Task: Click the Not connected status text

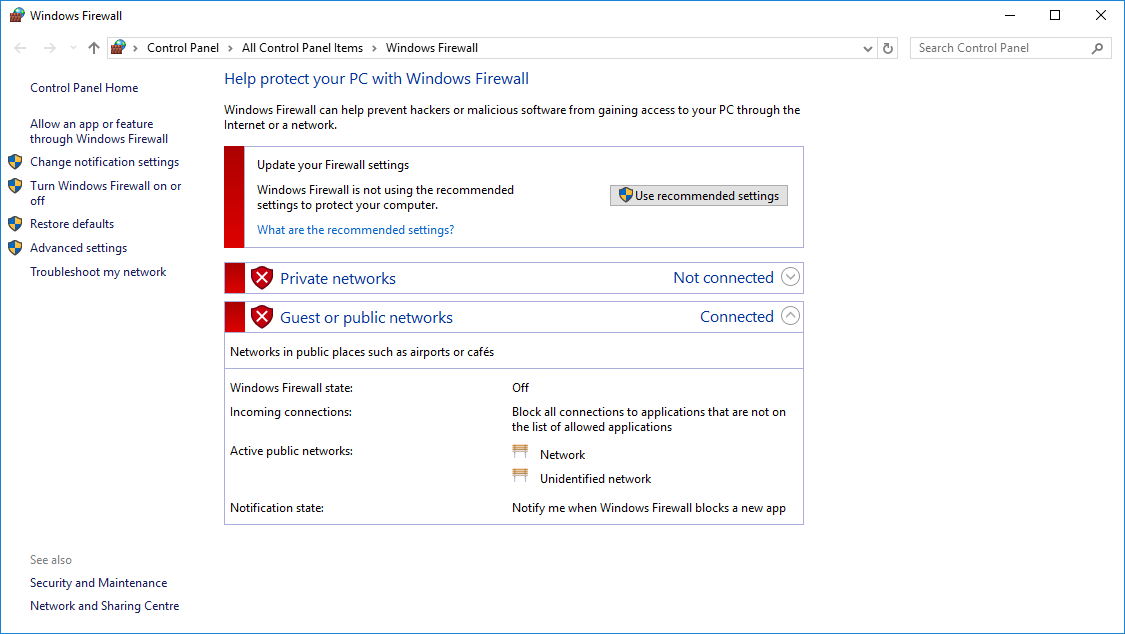Action: [723, 278]
